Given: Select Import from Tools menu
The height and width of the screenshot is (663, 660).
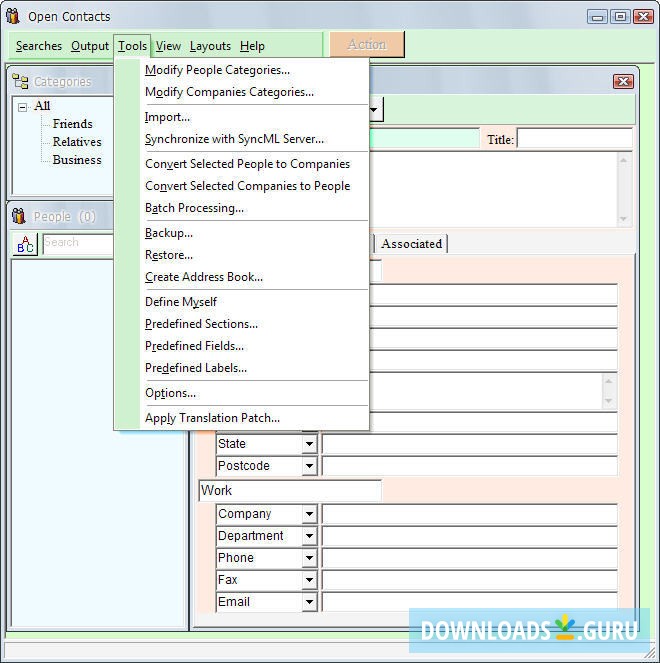Looking at the screenshot, I should point(254,117).
